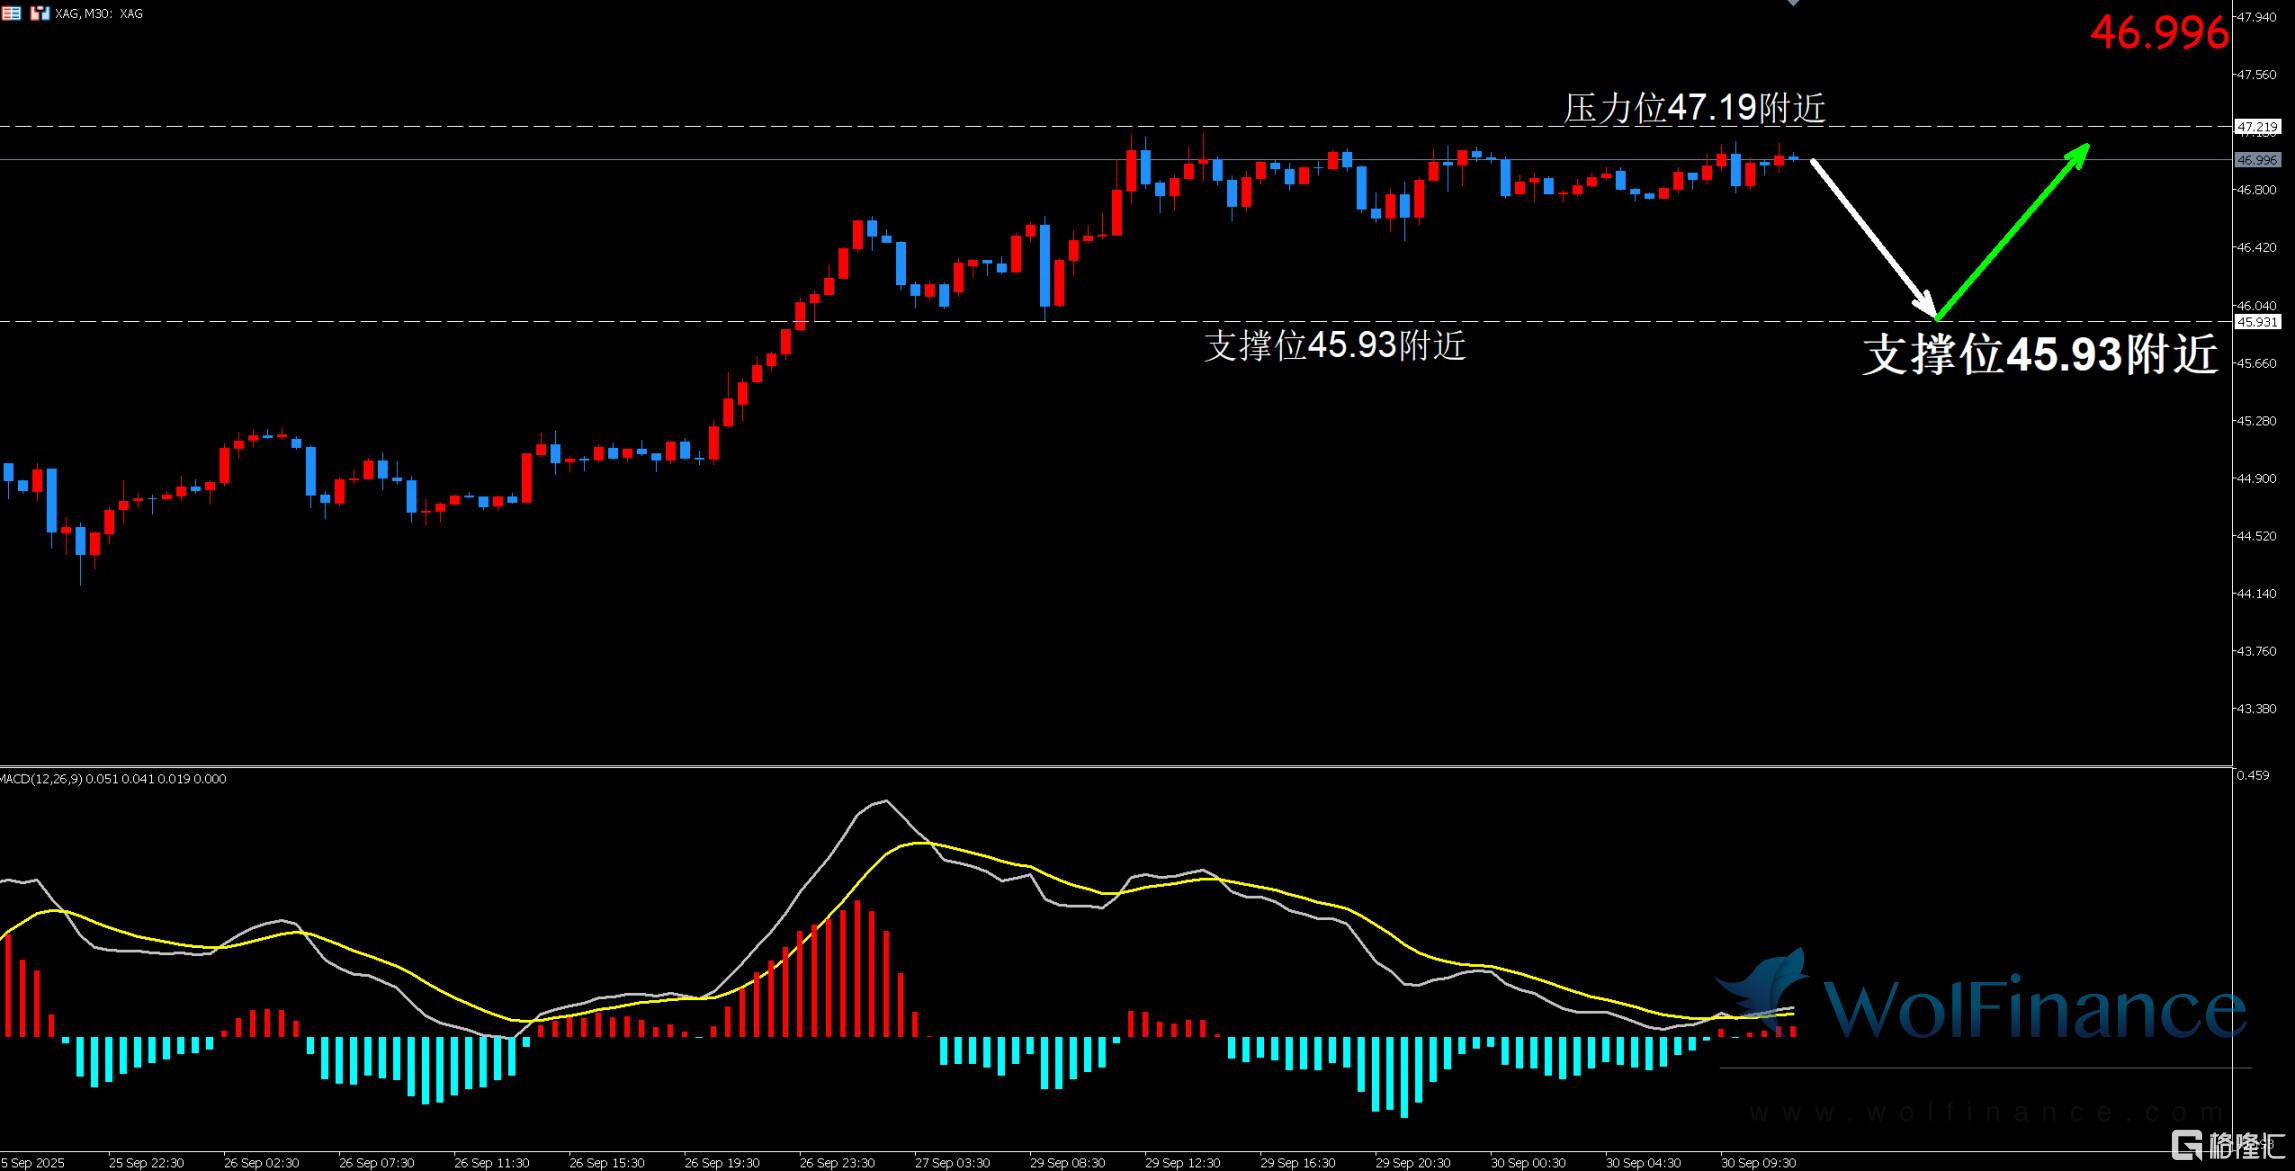Image resolution: width=2295 pixels, height=1171 pixels.
Task: Select the large bold 支撑位45.93附近 label
Action: (x=2040, y=355)
